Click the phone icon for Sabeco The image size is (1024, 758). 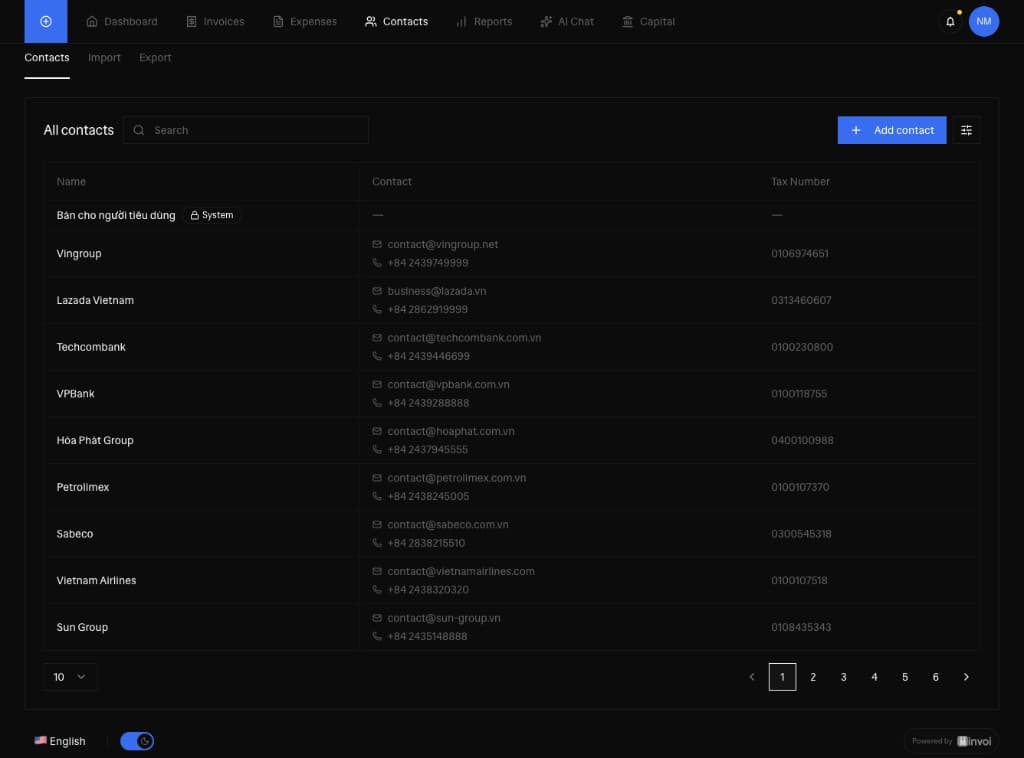pyautogui.click(x=377, y=543)
